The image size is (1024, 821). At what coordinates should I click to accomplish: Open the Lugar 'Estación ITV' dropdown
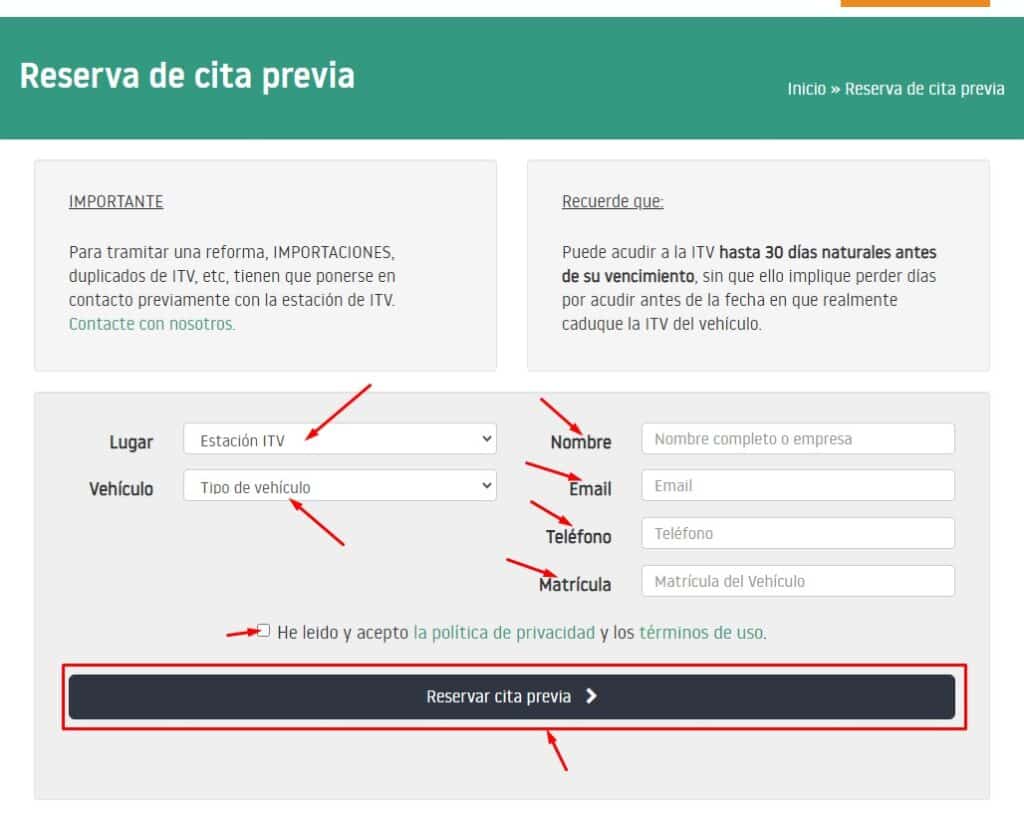coord(340,439)
